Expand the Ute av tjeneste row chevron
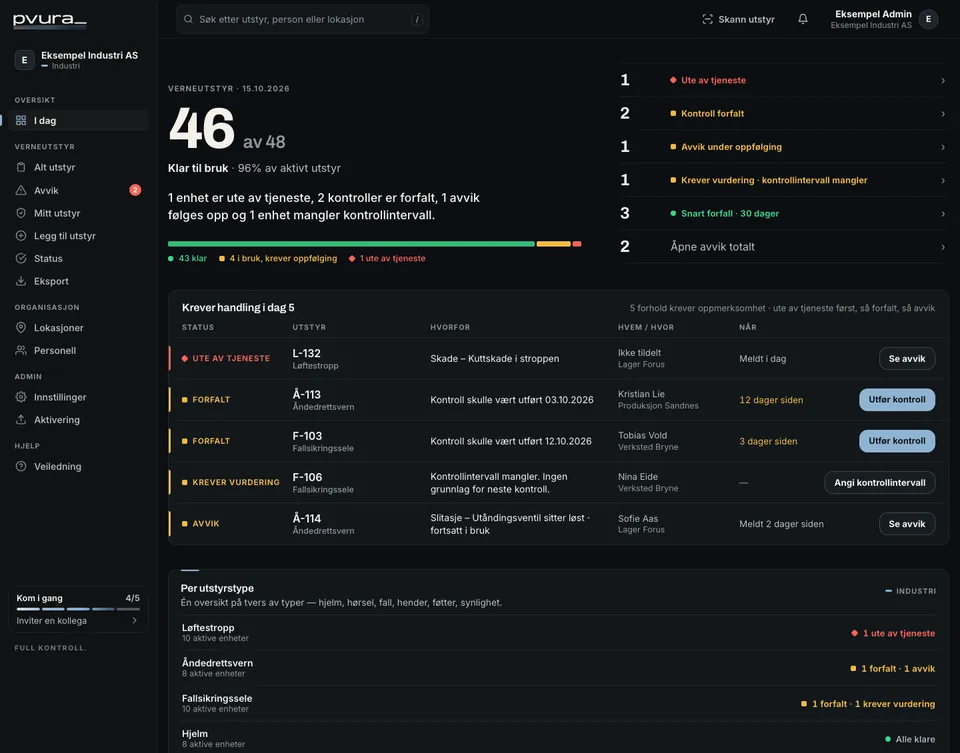Viewport: 960px width, 753px height. (943, 80)
